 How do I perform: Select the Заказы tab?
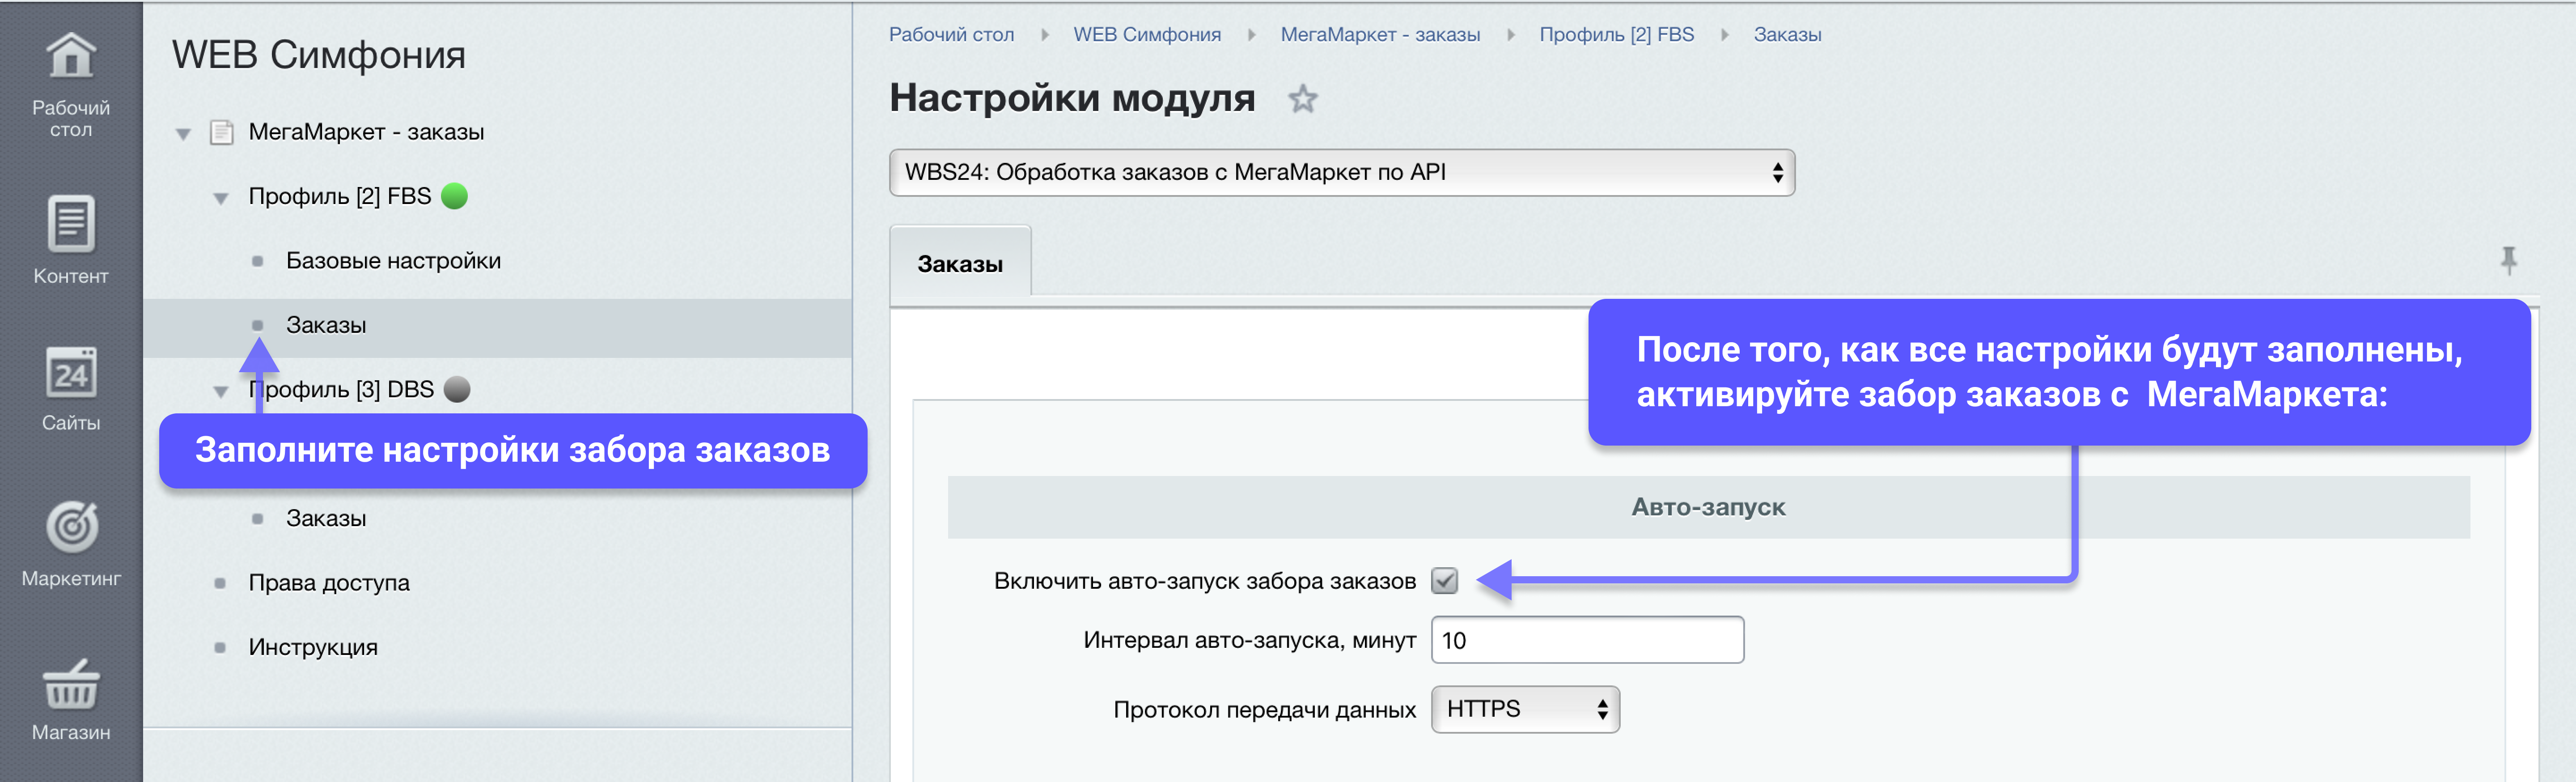click(x=960, y=263)
